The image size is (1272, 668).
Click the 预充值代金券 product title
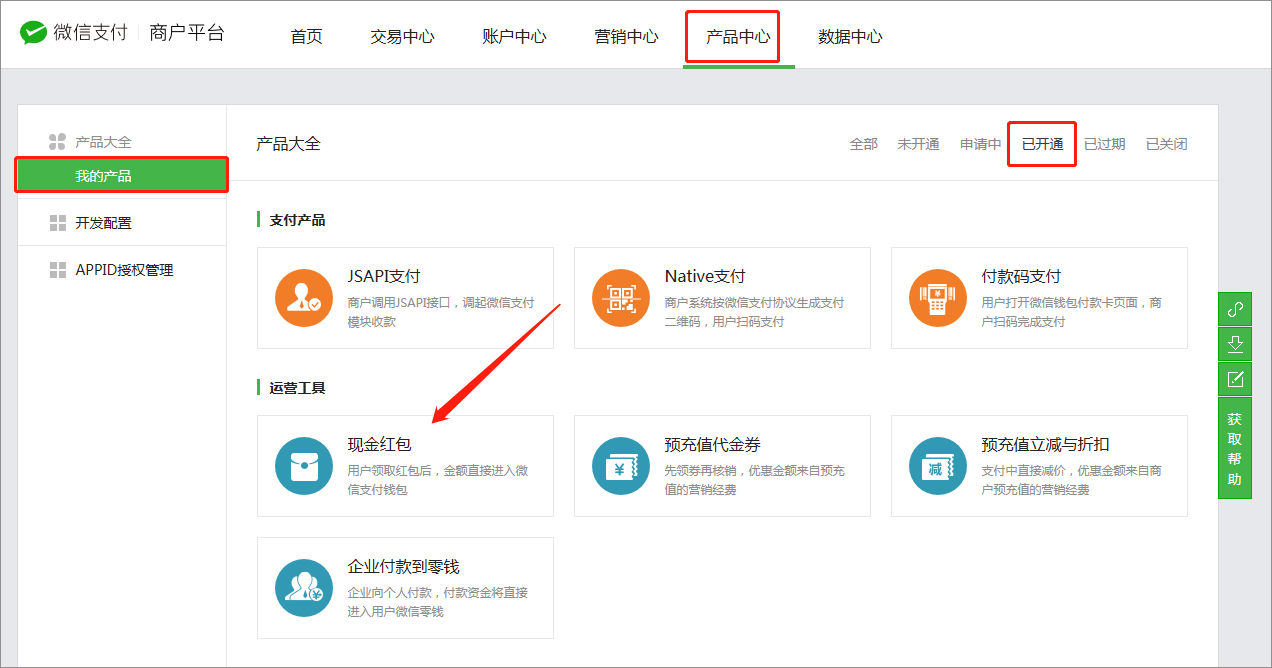click(712, 445)
